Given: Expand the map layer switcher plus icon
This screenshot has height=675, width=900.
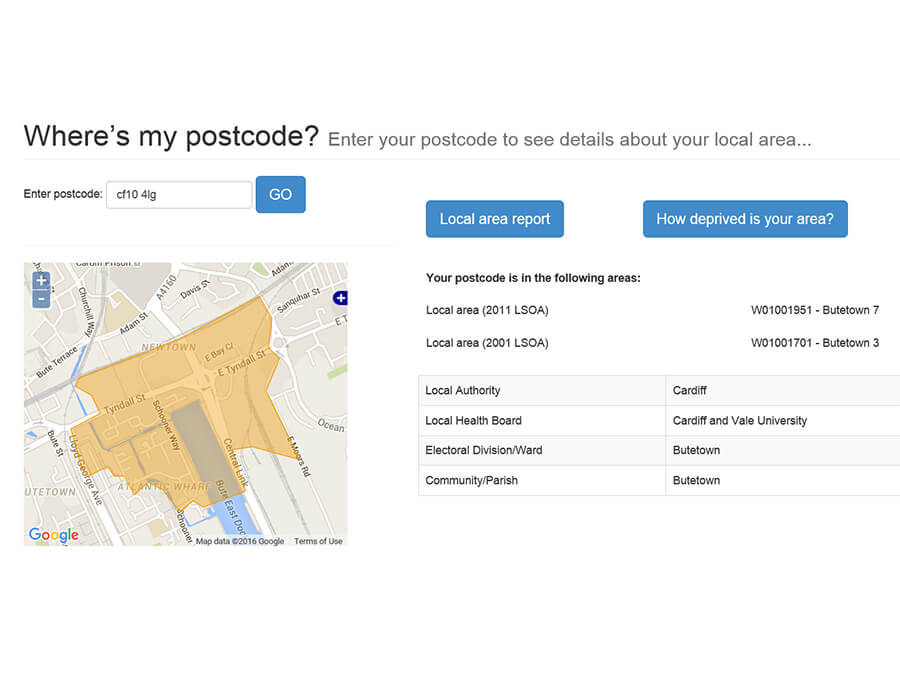Looking at the screenshot, I should click(340, 298).
